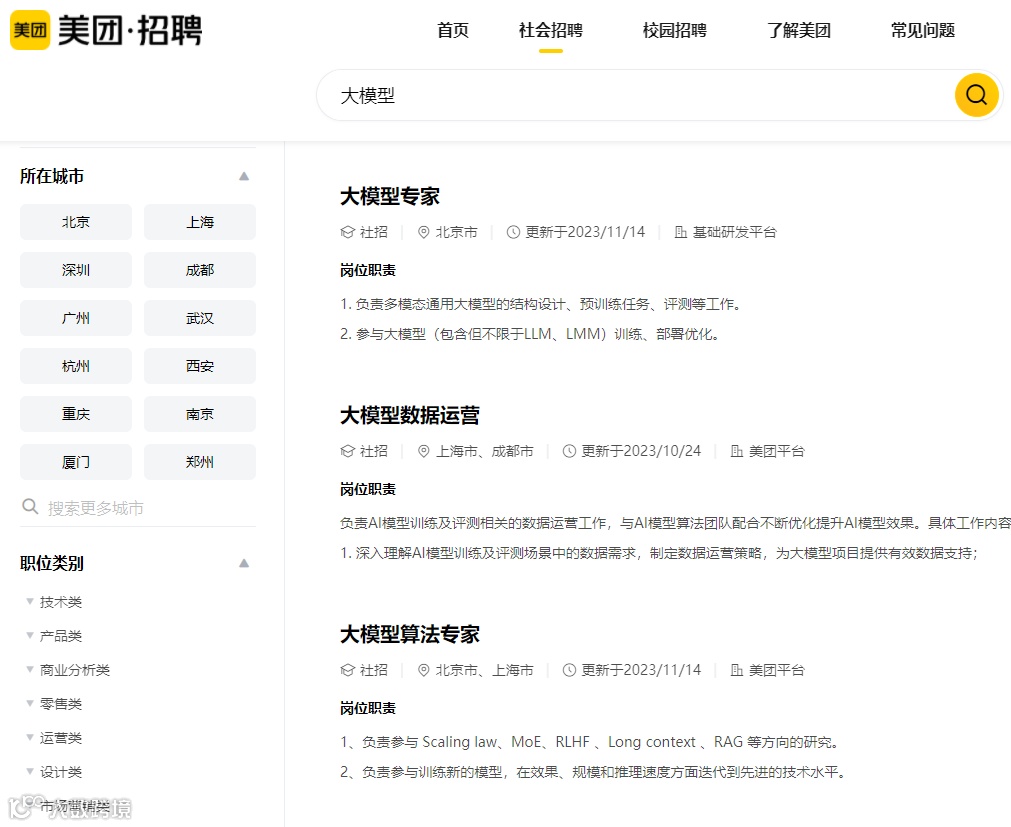This screenshot has width=1011, height=827.
Task: Open the 常见问题 nav tab
Action: (x=923, y=30)
